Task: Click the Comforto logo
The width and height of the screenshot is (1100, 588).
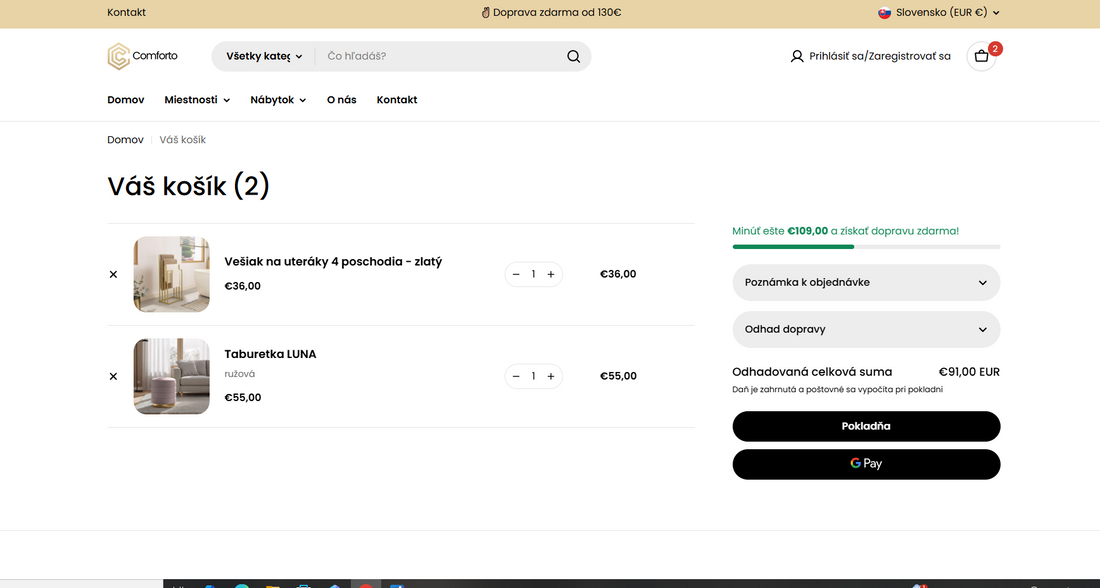Action: 142,56
